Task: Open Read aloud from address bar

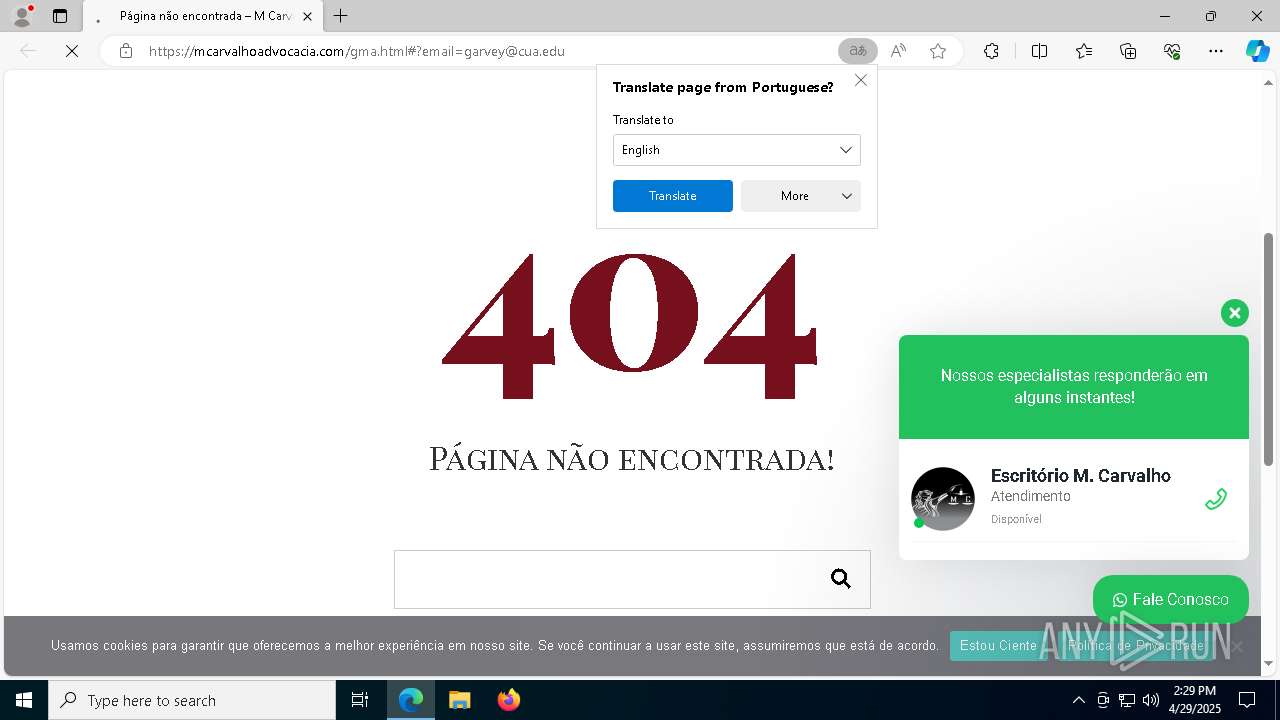Action: click(898, 51)
